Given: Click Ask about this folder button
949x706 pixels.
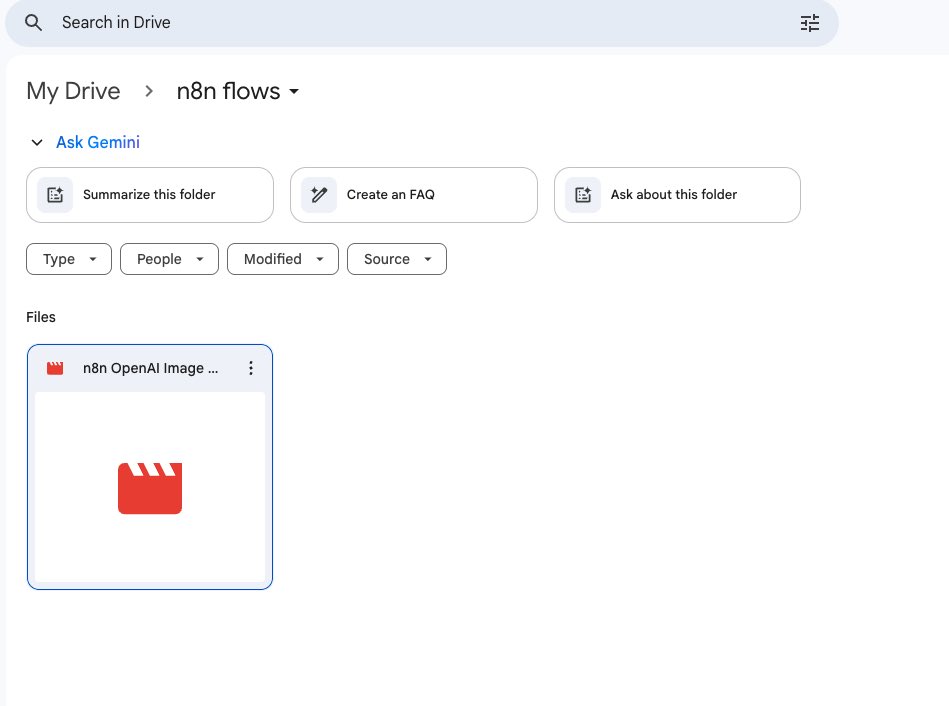Looking at the screenshot, I should [677, 195].
